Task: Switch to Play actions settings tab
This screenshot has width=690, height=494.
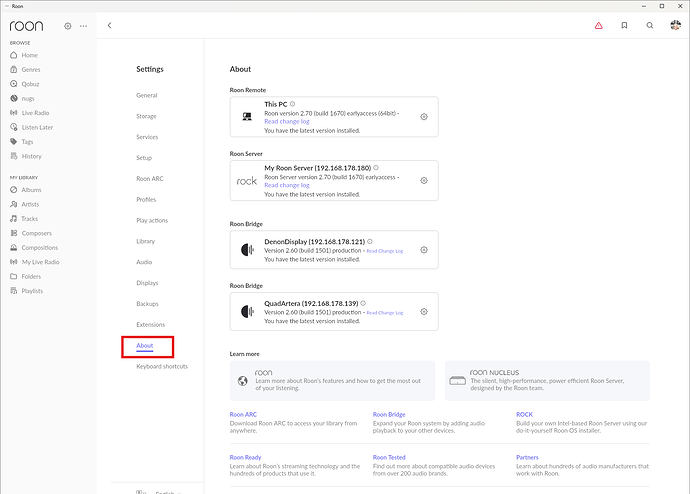Action: (x=152, y=220)
